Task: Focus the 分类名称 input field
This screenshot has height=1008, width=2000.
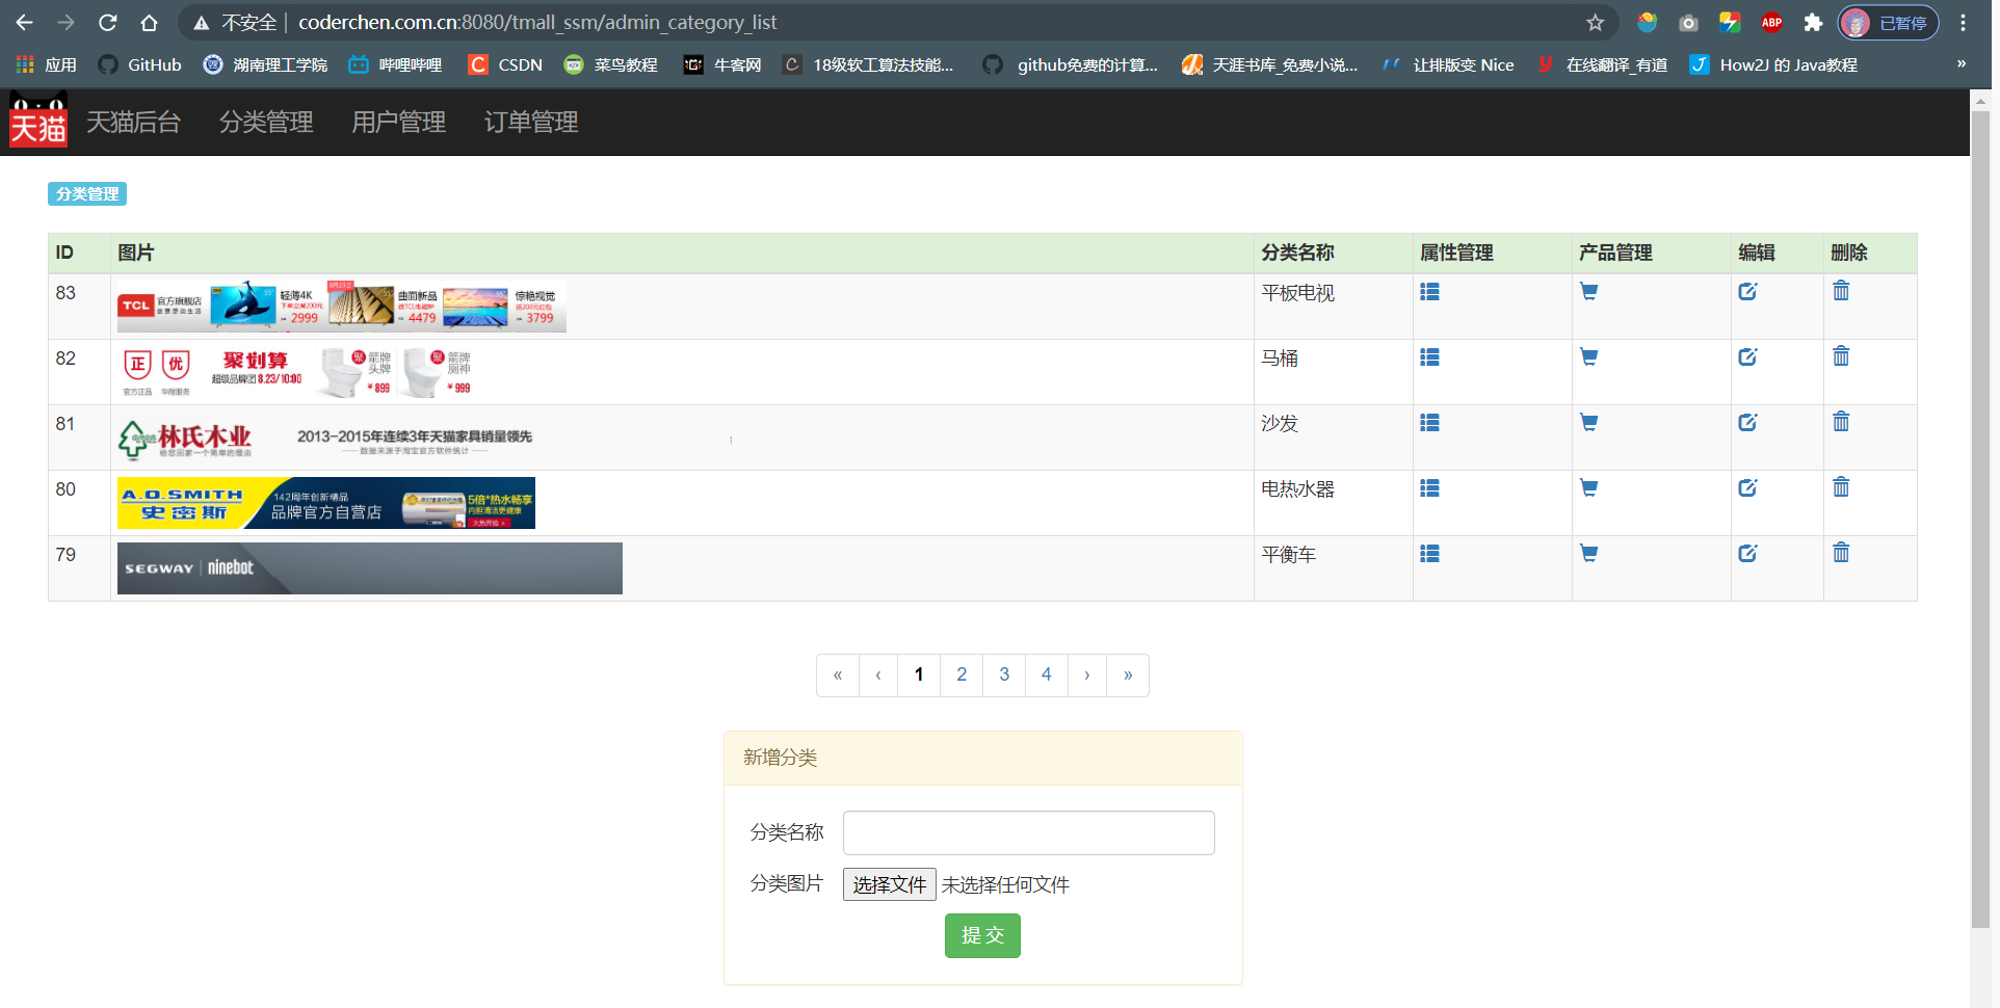Action: point(1028,832)
